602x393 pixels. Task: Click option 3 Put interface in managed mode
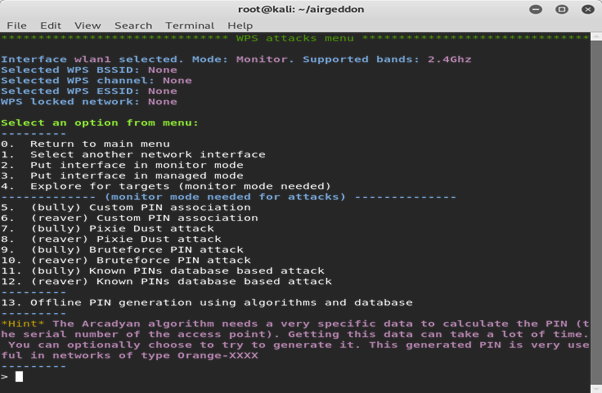[x=122, y=176]
